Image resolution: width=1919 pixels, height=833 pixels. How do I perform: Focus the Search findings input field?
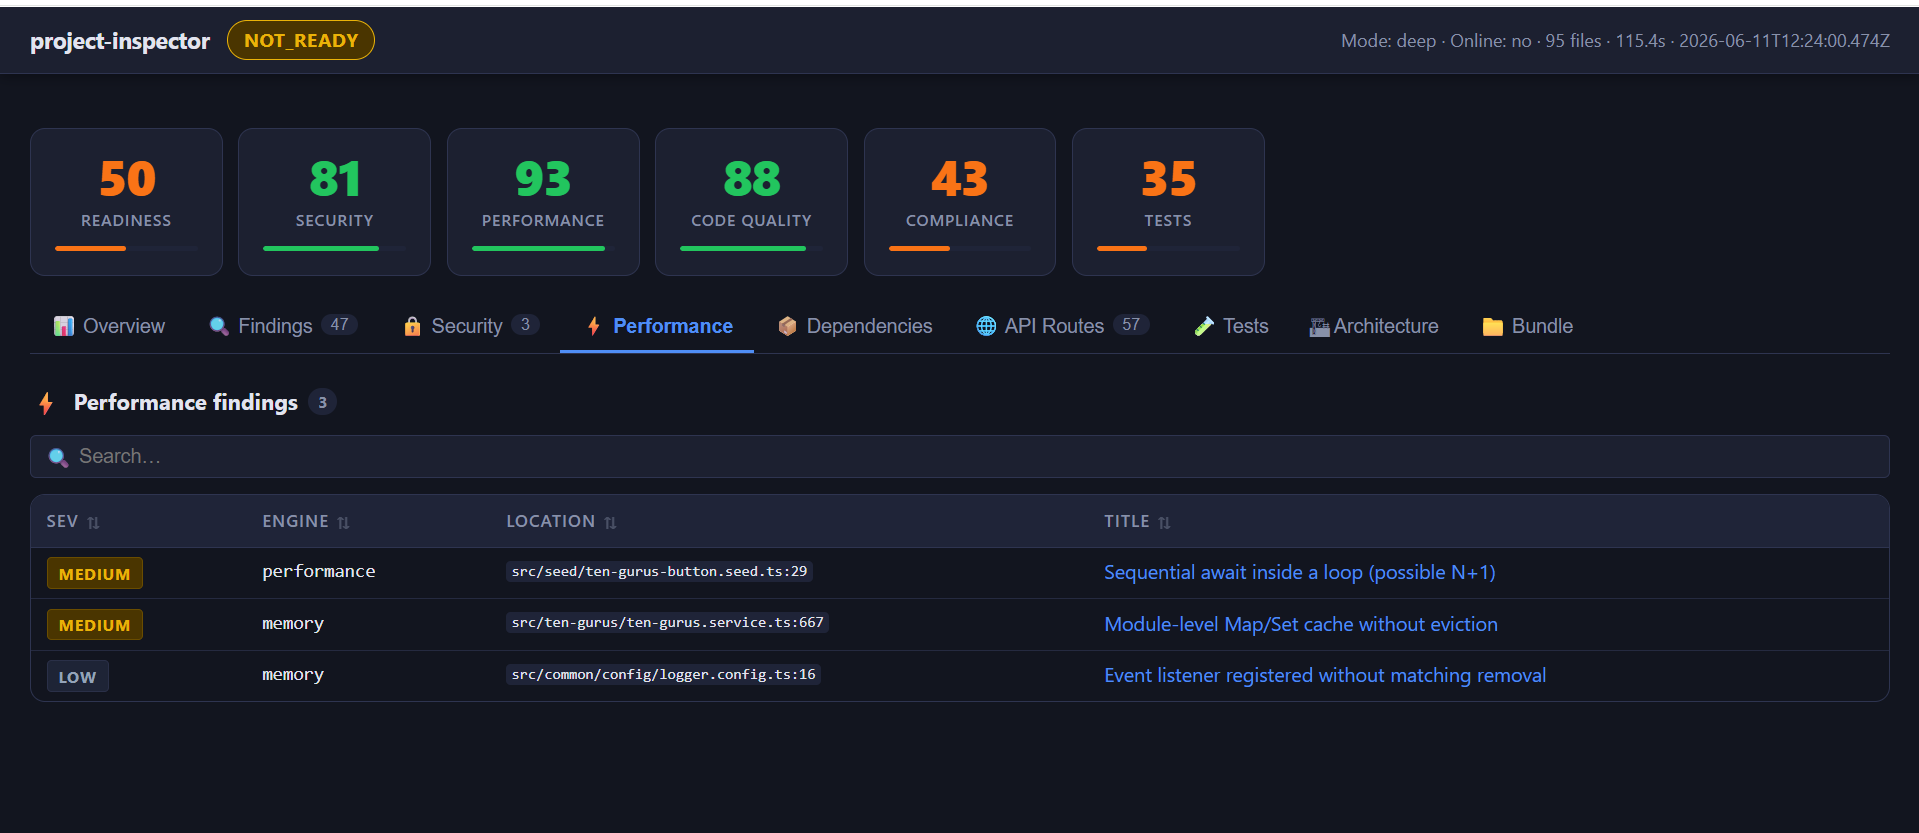click(960, 457)
